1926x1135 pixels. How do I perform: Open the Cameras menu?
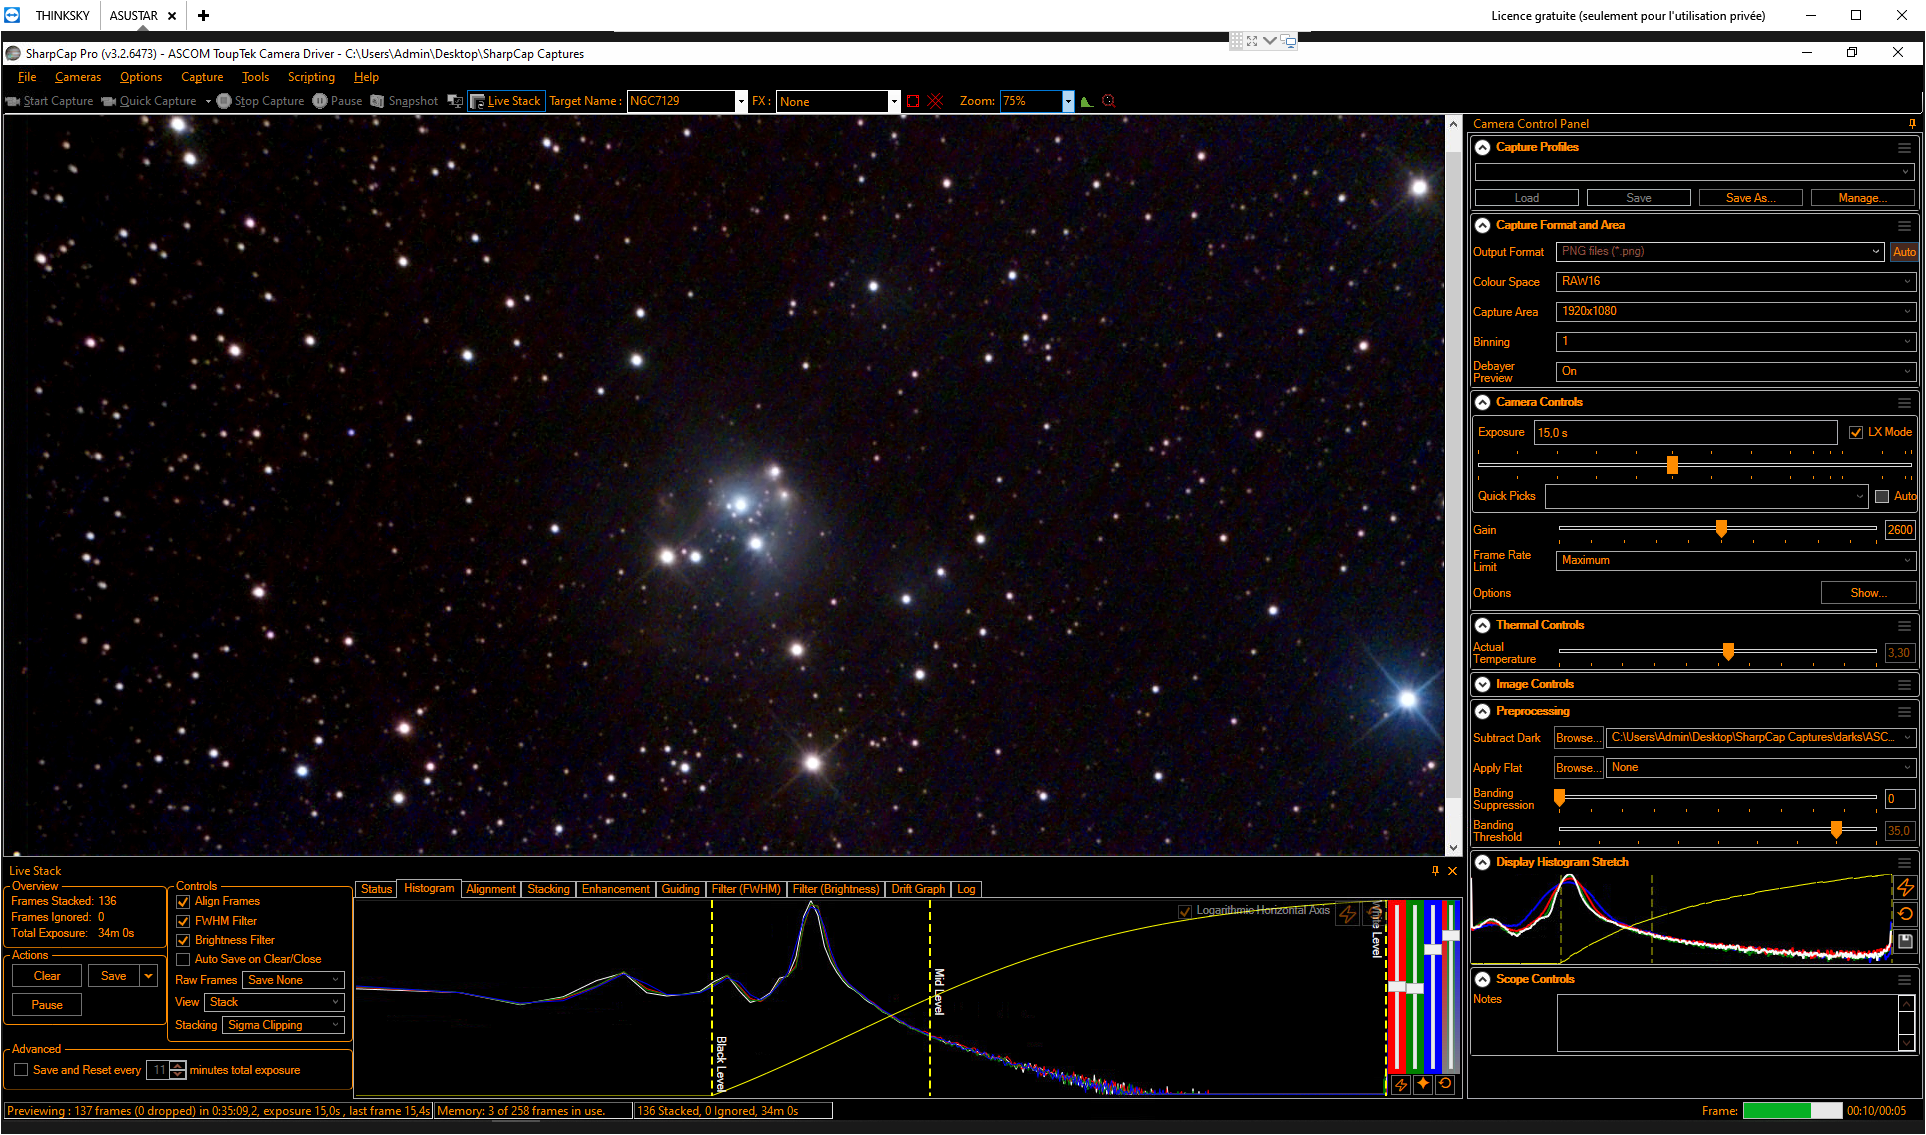point(78,77)
